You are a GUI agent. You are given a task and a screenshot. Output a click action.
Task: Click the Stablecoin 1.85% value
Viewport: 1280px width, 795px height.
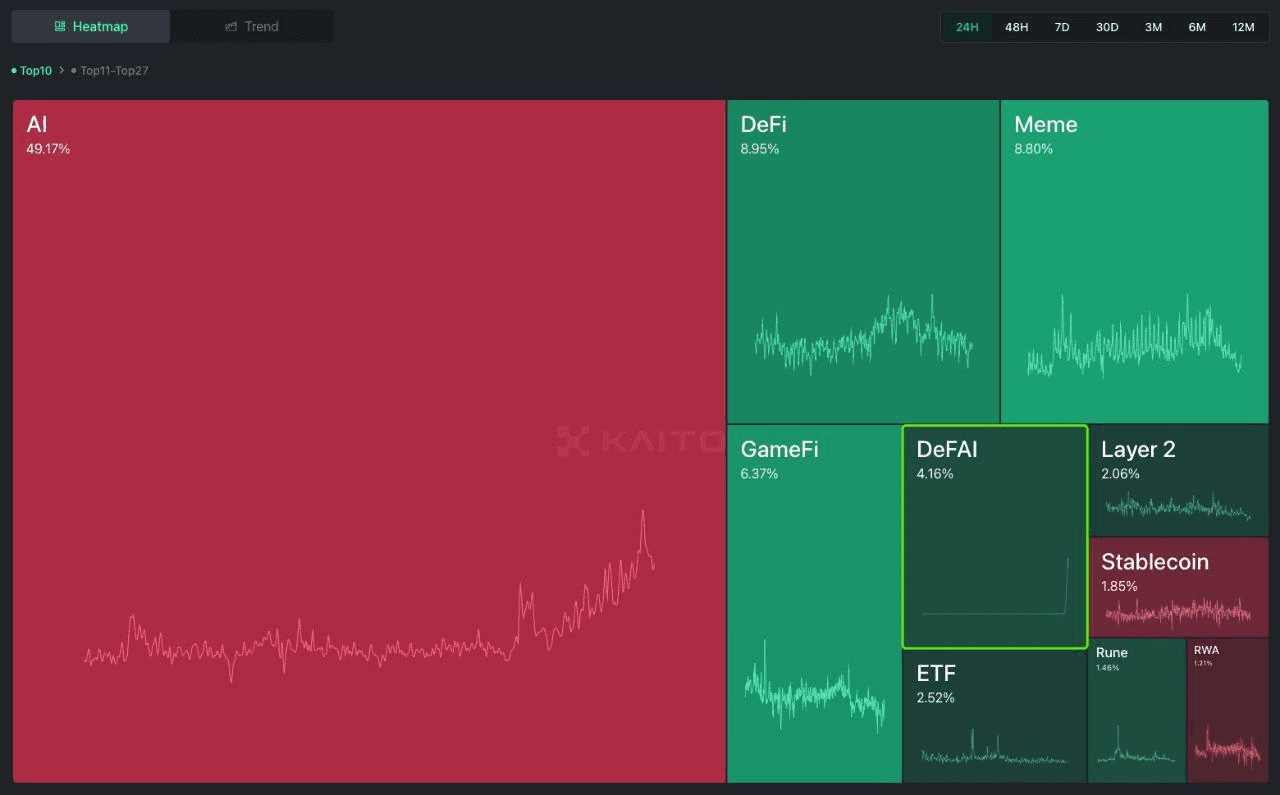(1119, 586)
